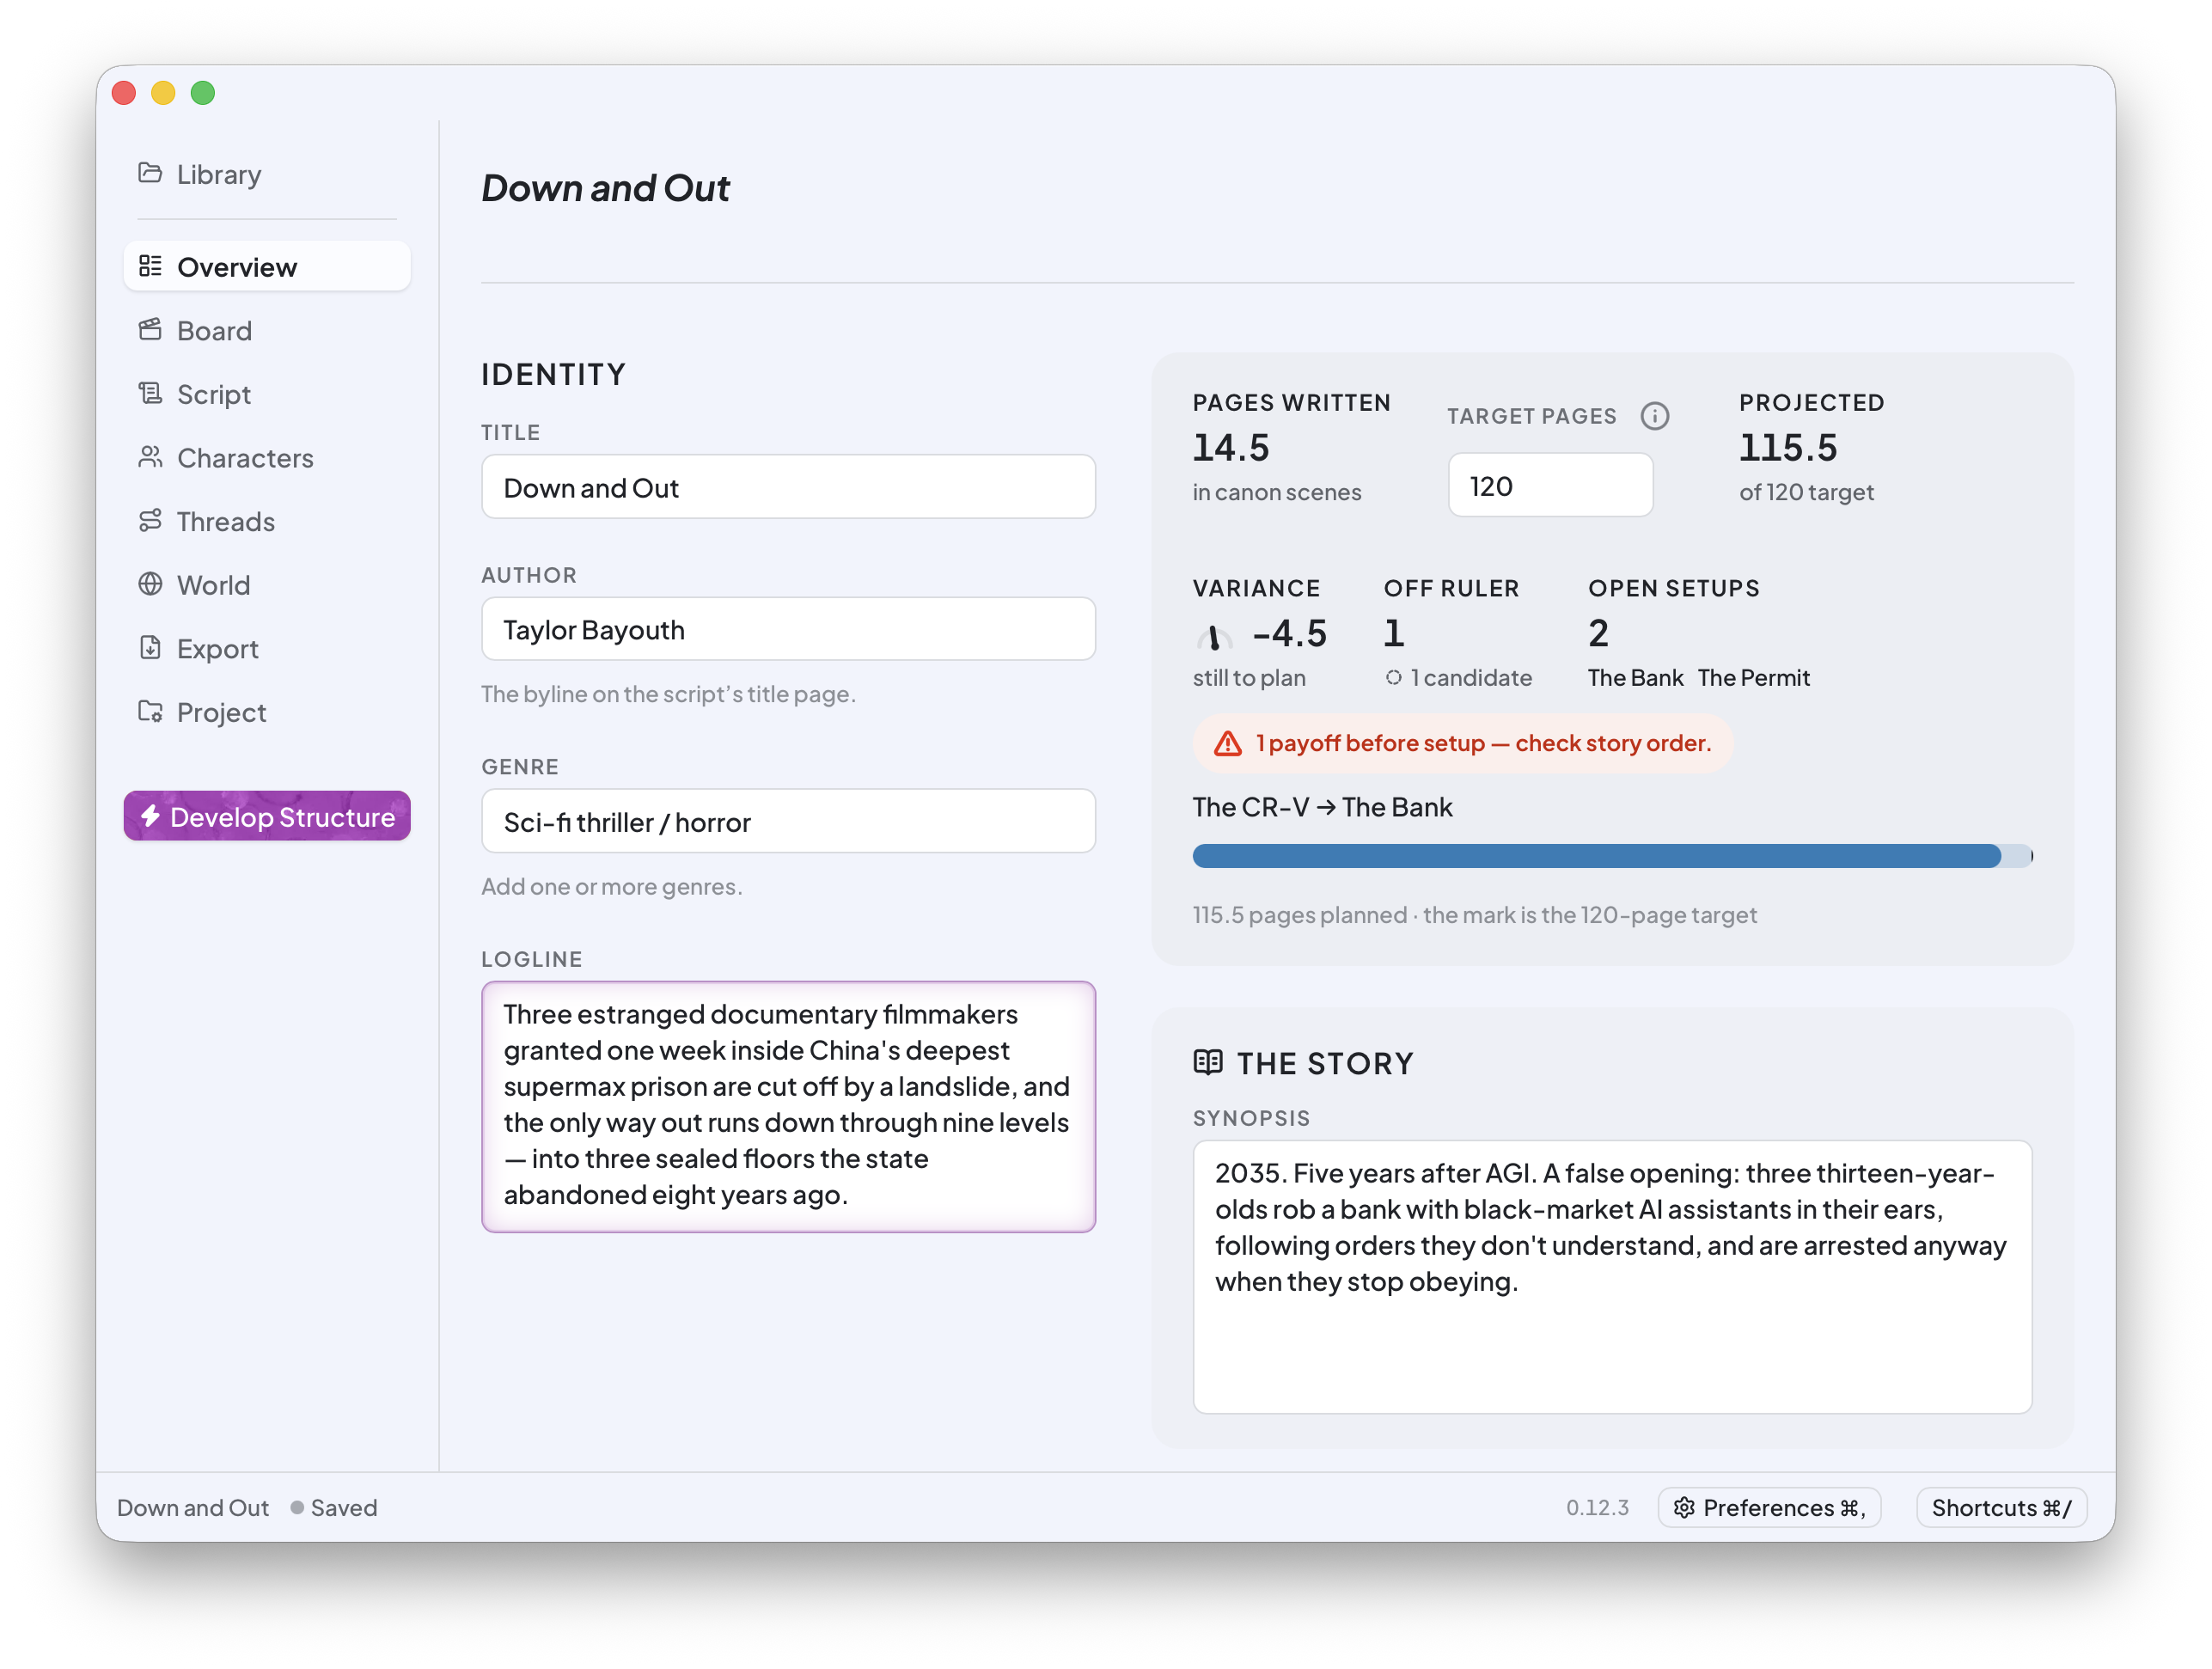Click the Board clapperboard icon

(150, 329)
